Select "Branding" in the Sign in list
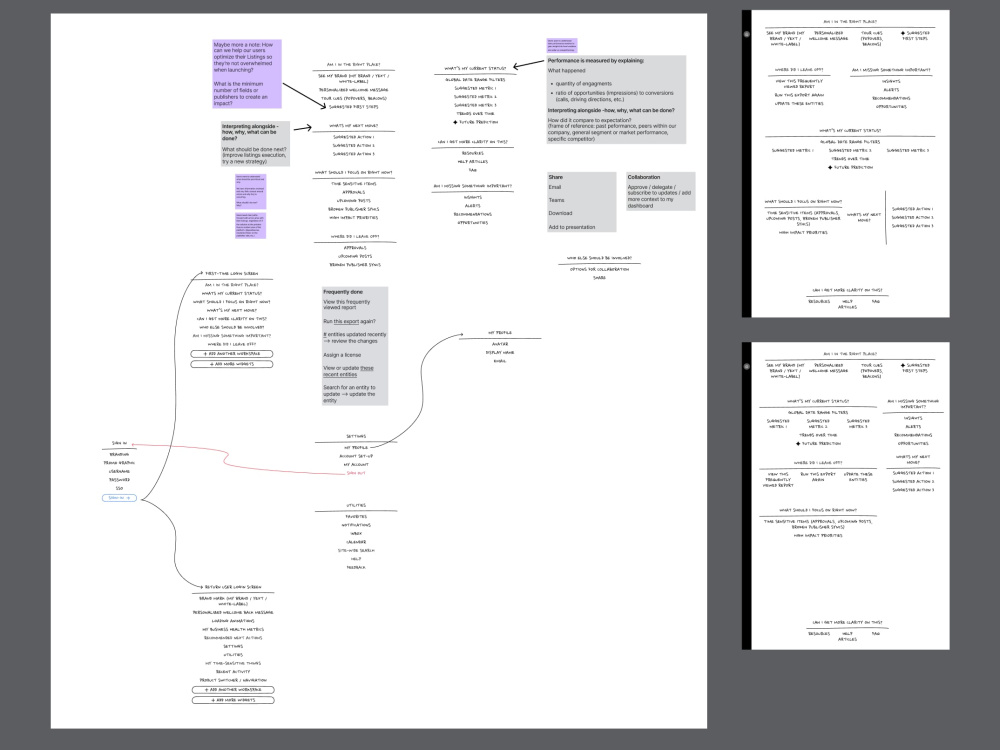The image size is (1000, 750). pos(119,454)
